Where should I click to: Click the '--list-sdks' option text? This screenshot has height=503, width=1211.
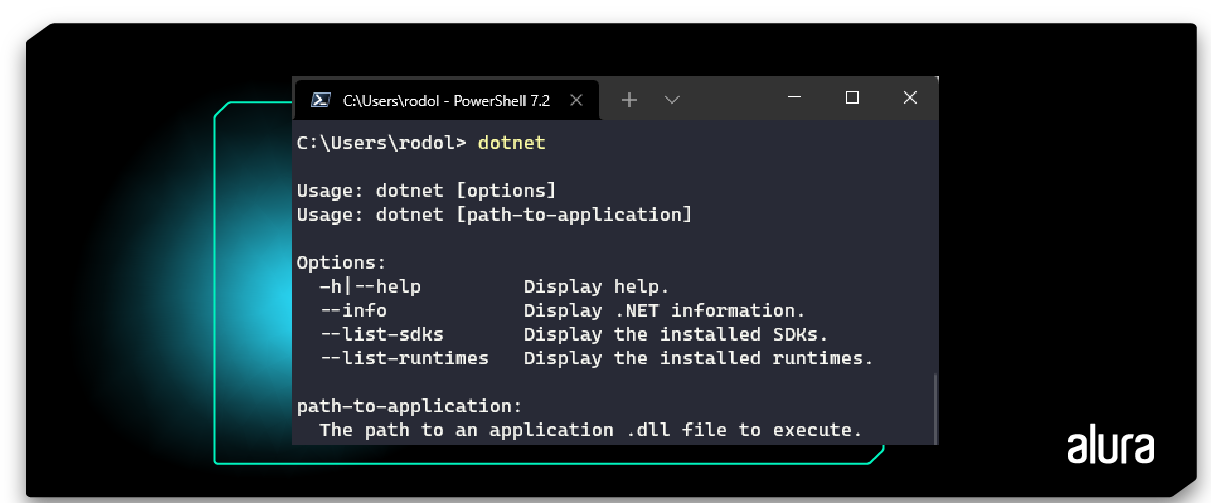(x=381, y=335)
